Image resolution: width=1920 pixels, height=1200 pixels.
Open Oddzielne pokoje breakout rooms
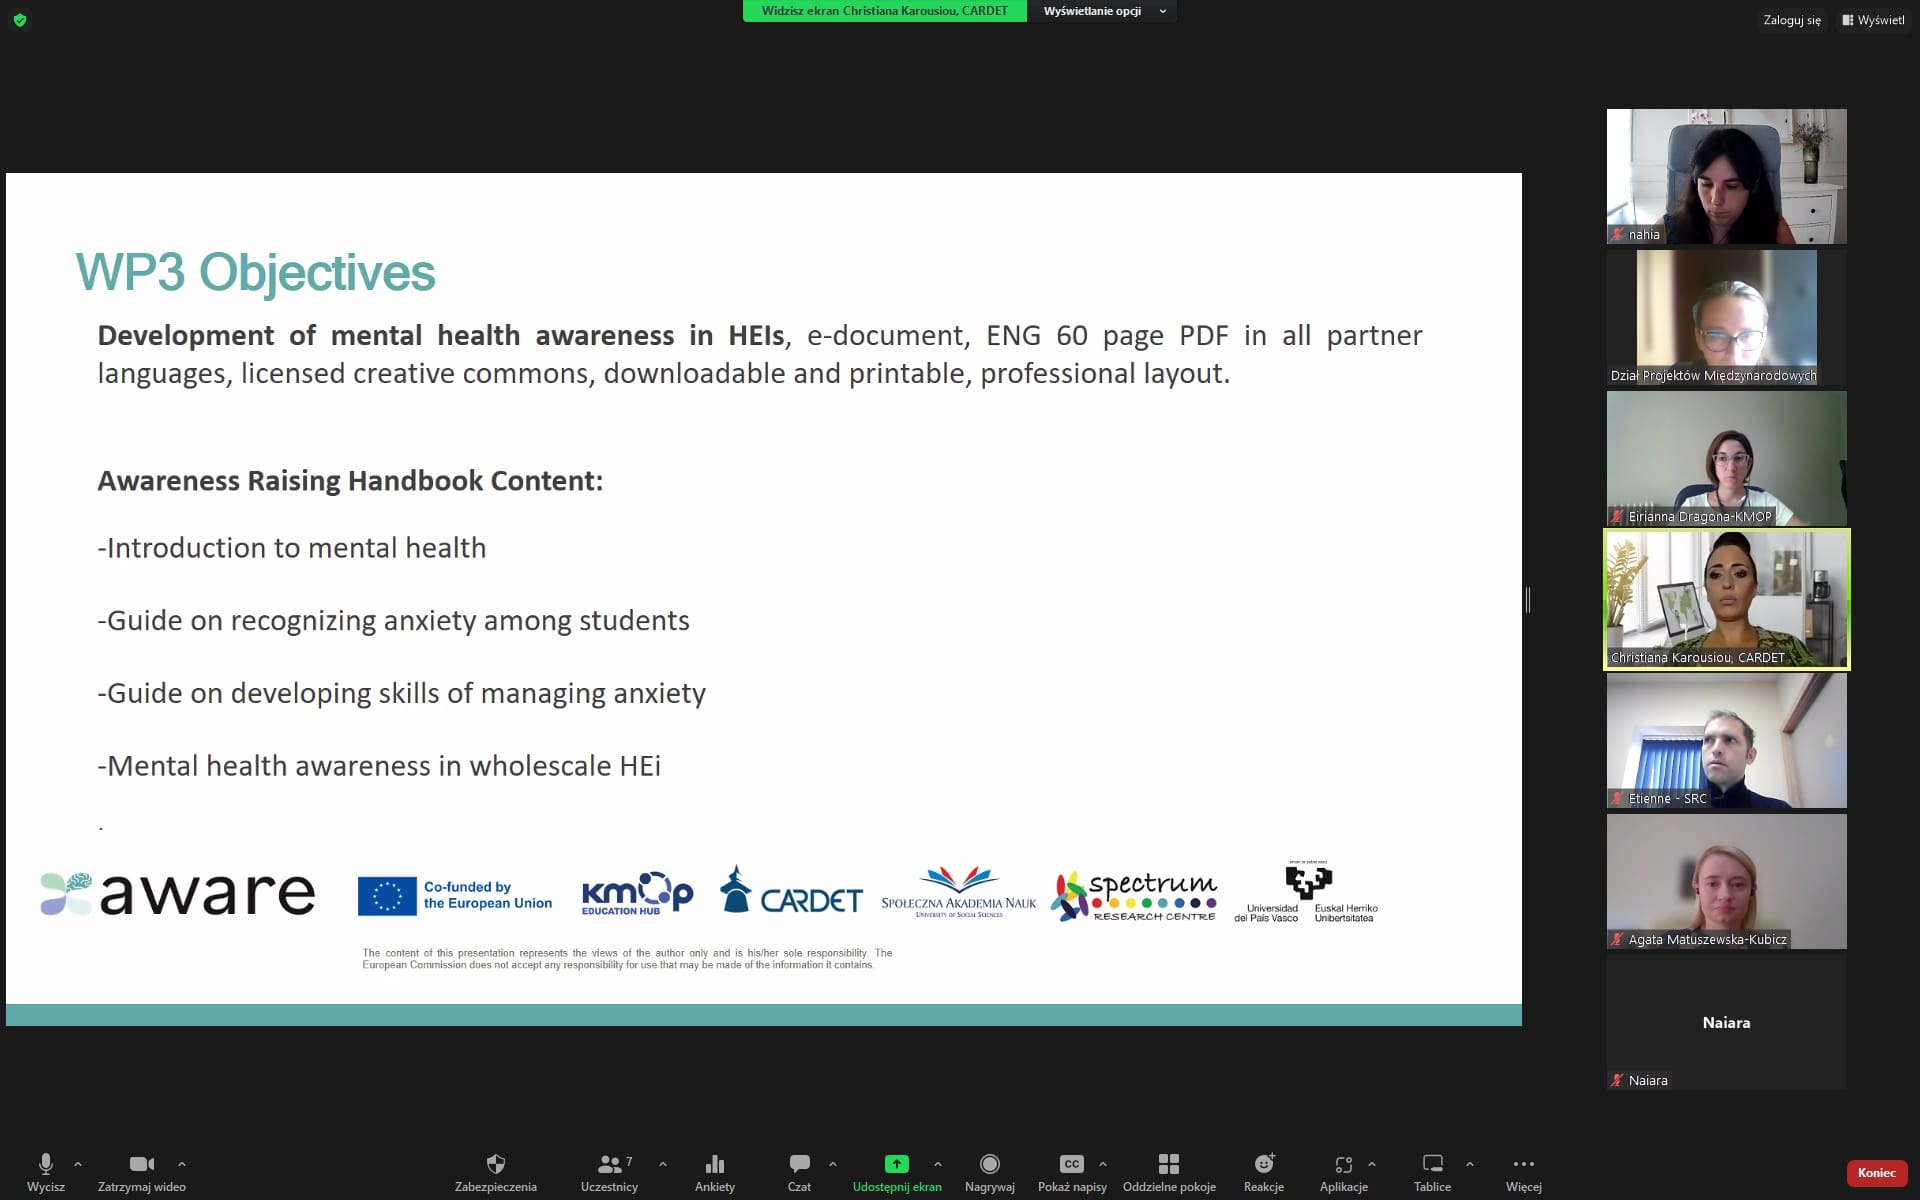coord(1169,1172)
